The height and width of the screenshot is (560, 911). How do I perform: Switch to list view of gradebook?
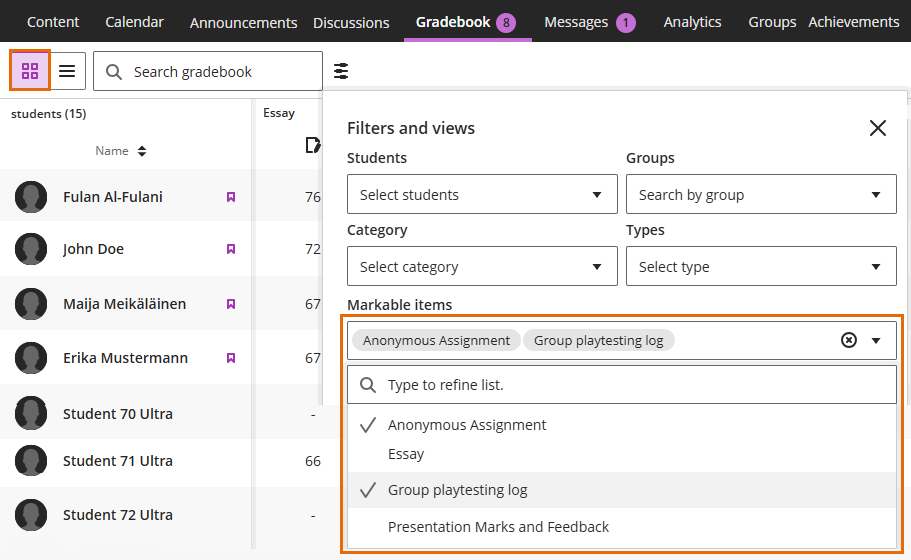coord(67,71)
